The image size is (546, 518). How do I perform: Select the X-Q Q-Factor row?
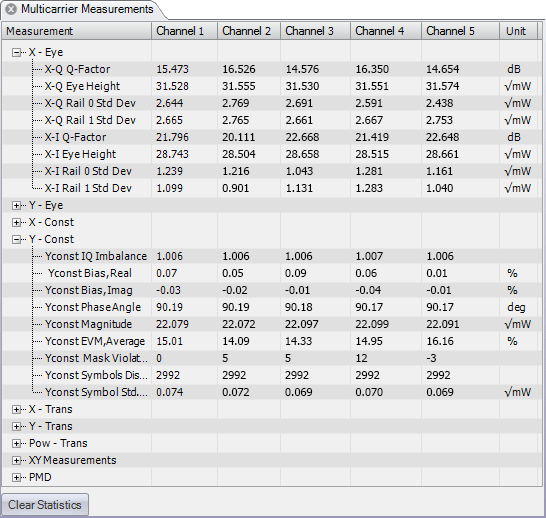[270, 69]
